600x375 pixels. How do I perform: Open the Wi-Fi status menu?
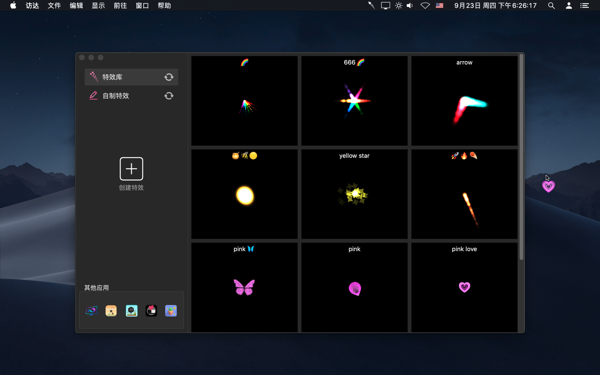pos(425,5)
